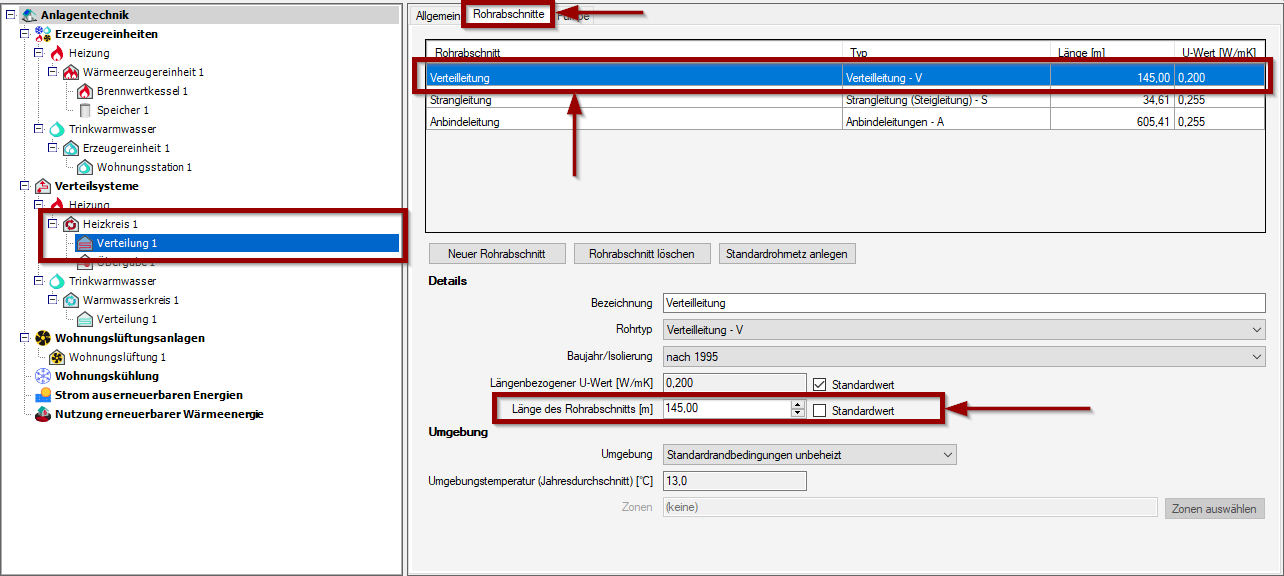Switch to the Rohrabschnitte tab

(x=508, y=15)
